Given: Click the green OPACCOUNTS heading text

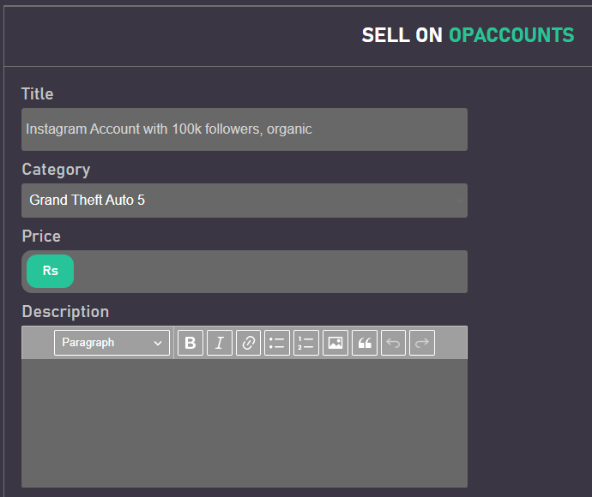Looking at the screenshot, I should point(512,35).
